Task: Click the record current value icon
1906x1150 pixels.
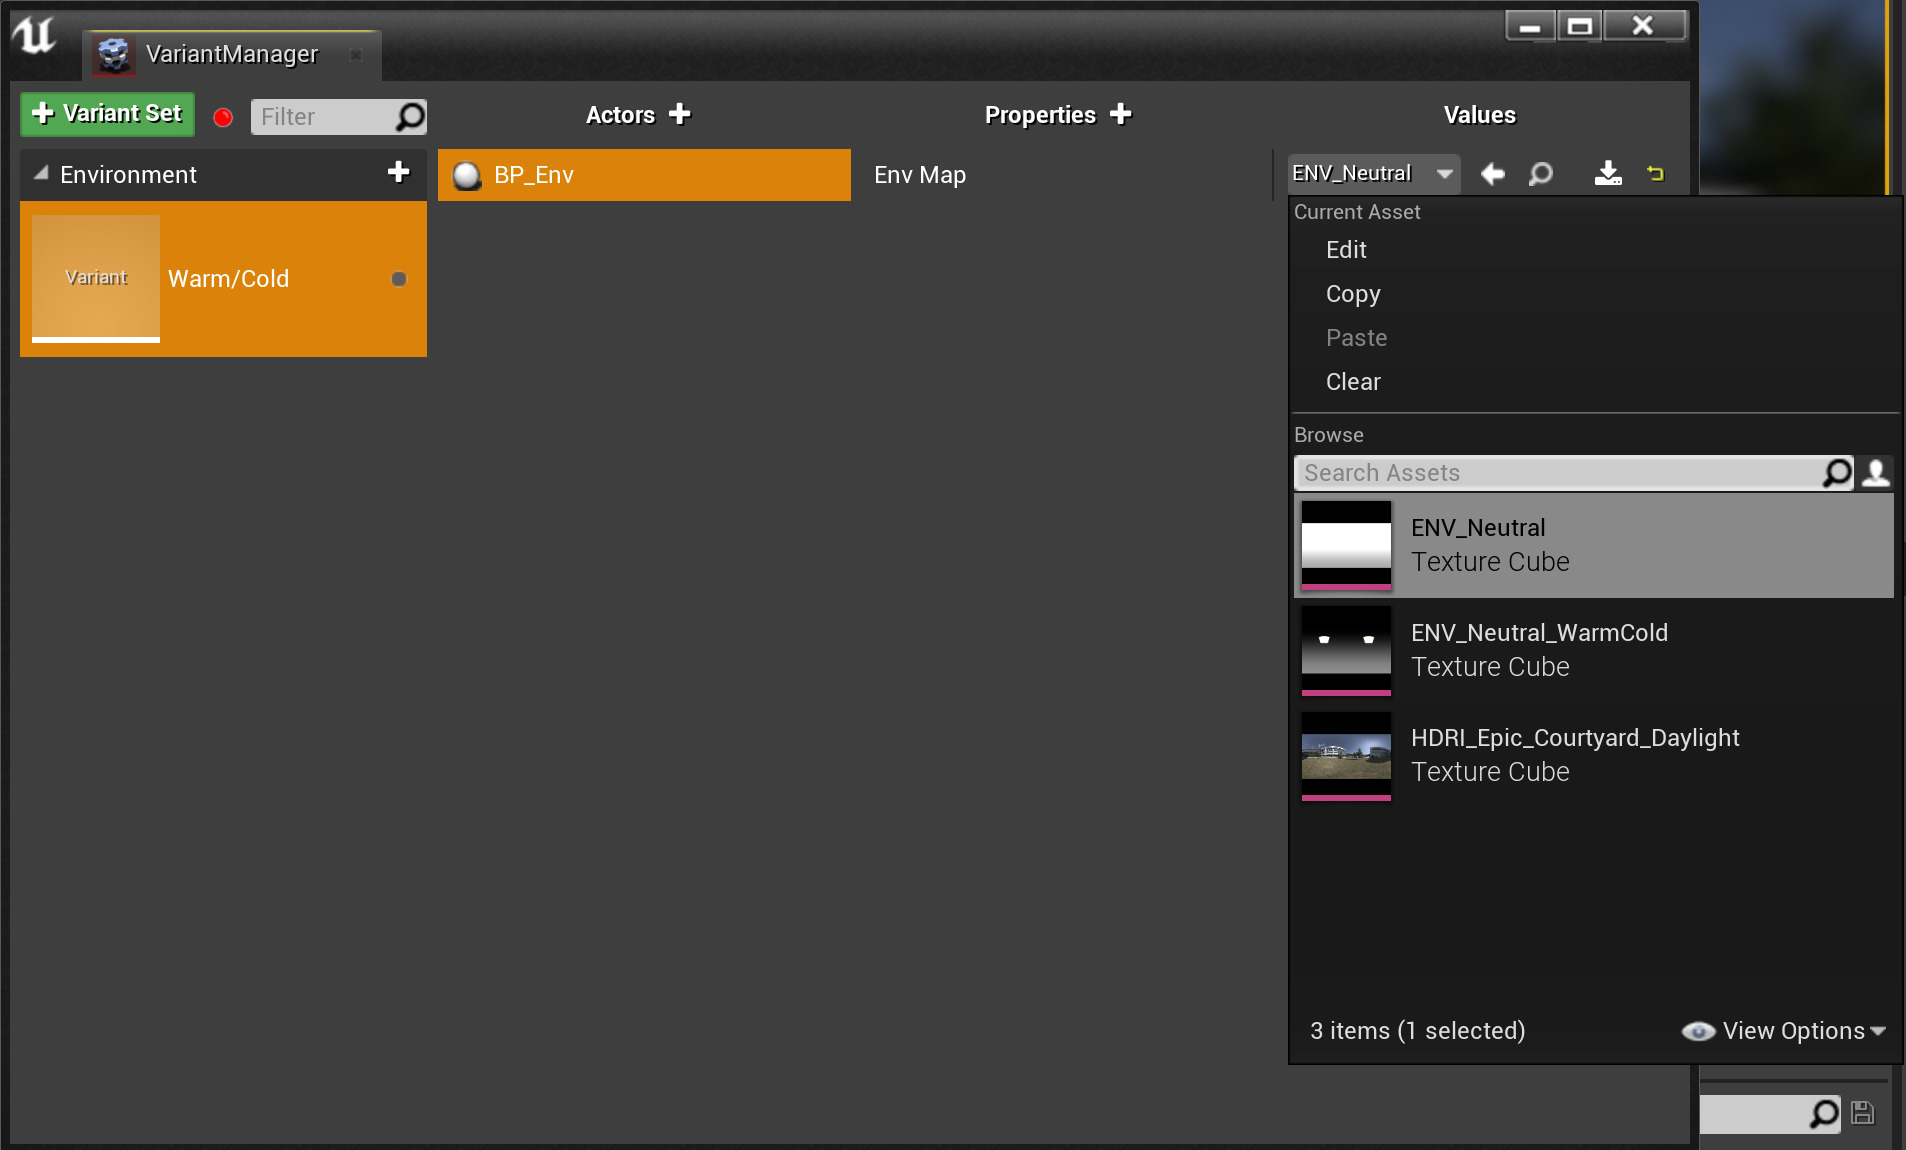Action: tap(1607, 174)
